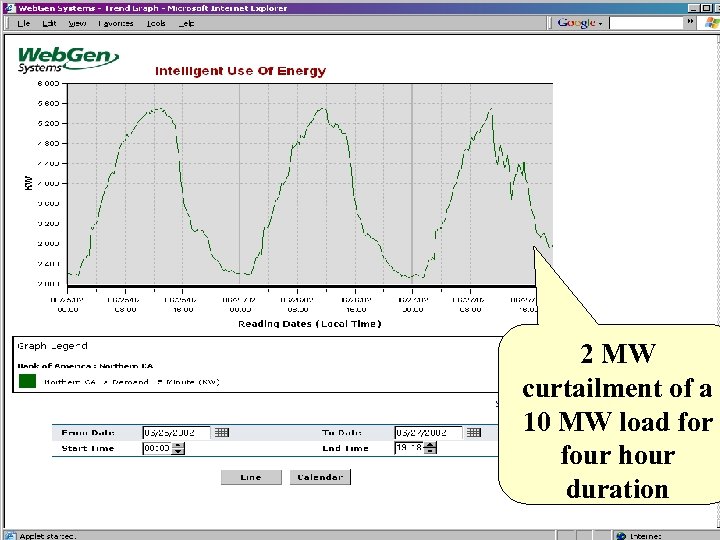Click the KW axis label
Viewport: 720px width, 540px height.
pyautogui.click(x=28, y=183)
